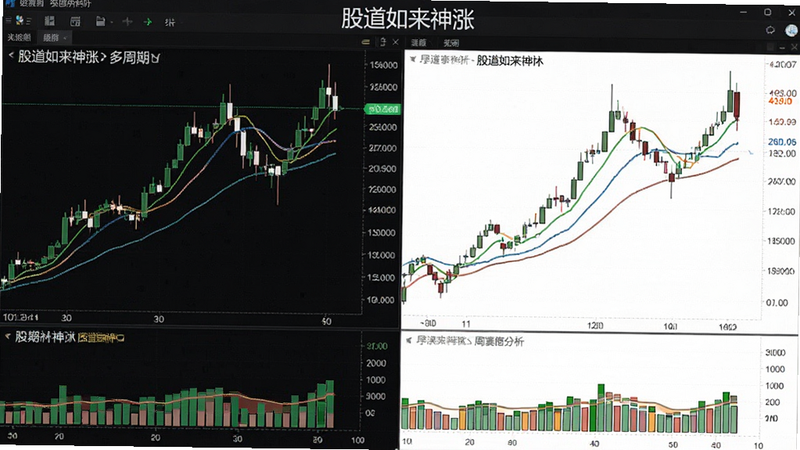Open the user avatar profile
Screen dimensions: 800x450
coord(791,30)
